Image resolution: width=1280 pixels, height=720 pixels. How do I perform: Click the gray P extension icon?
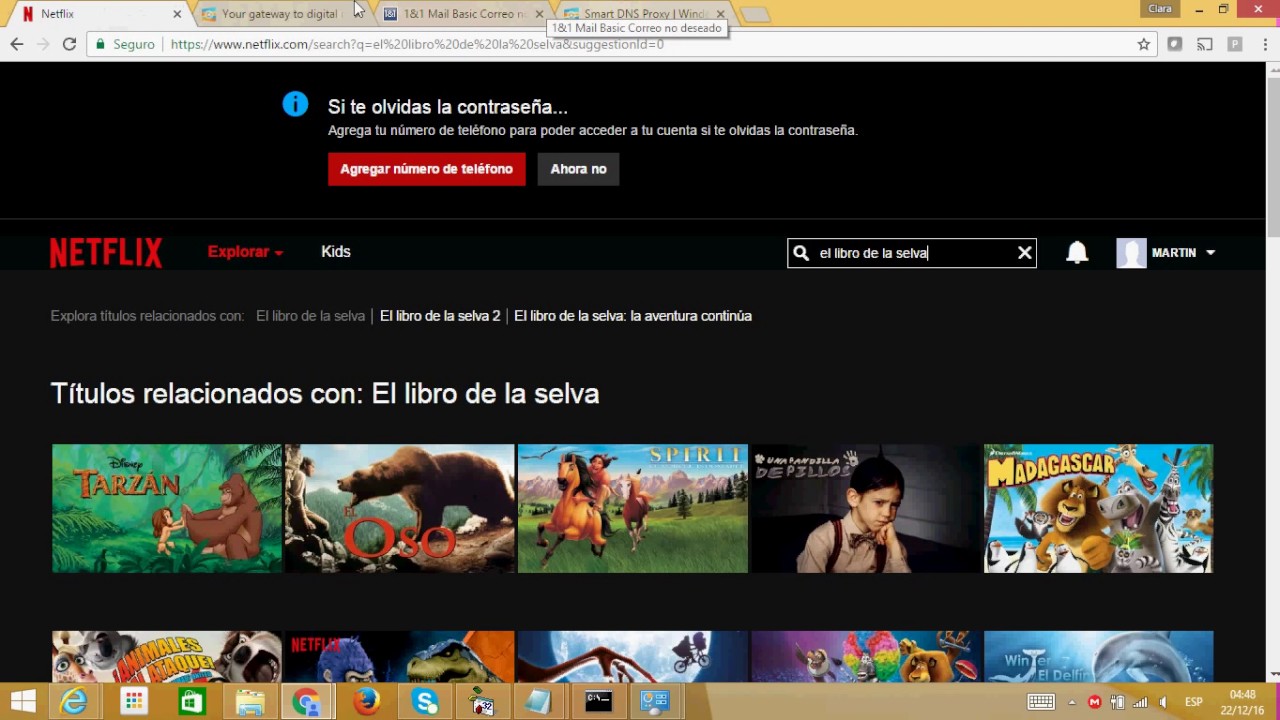point(1235,44)
